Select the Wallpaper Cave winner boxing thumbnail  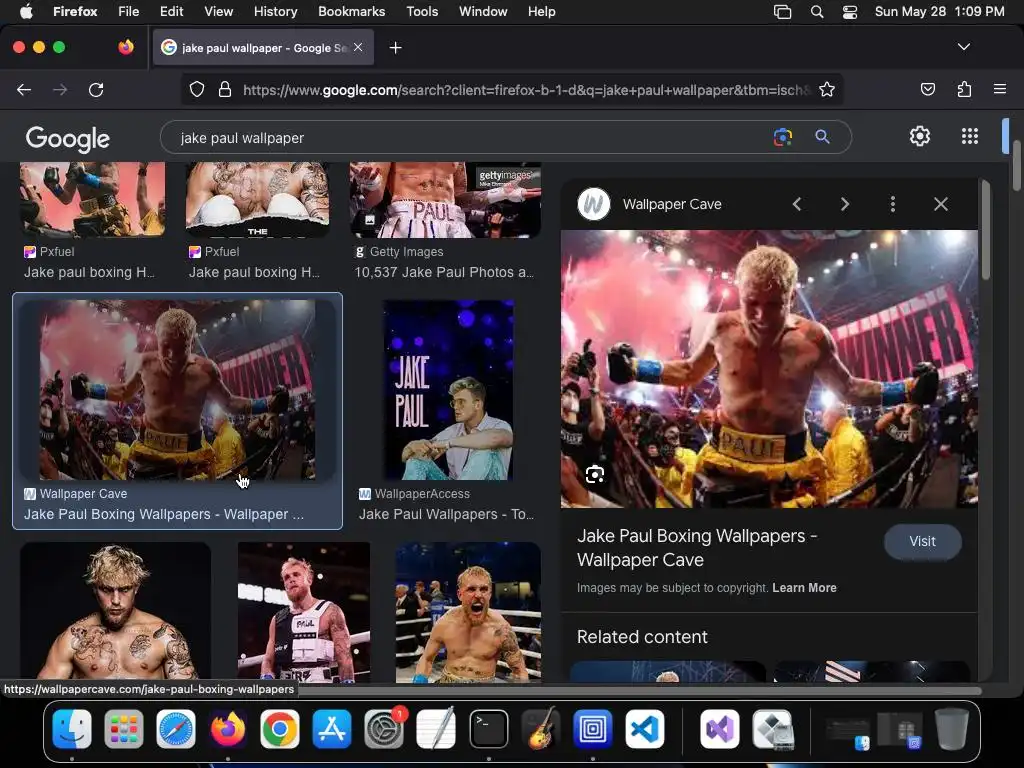pos(178,390)
